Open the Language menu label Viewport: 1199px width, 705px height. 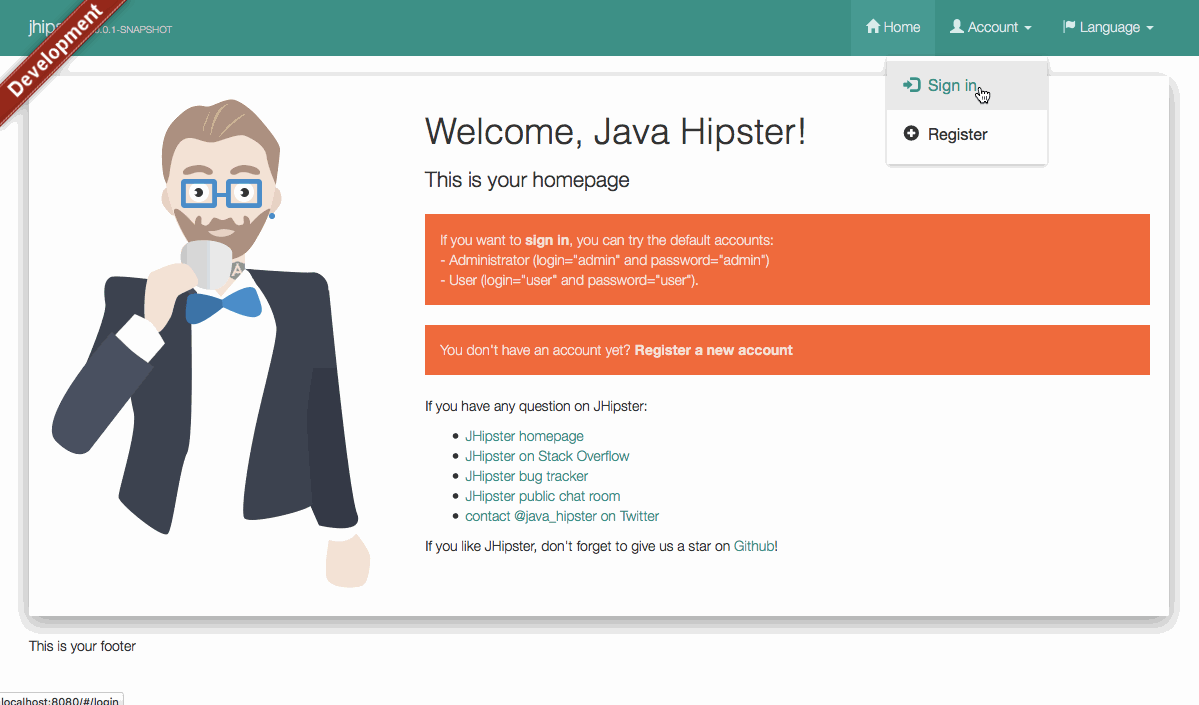pyautogui.click(x=1110, y=28)
